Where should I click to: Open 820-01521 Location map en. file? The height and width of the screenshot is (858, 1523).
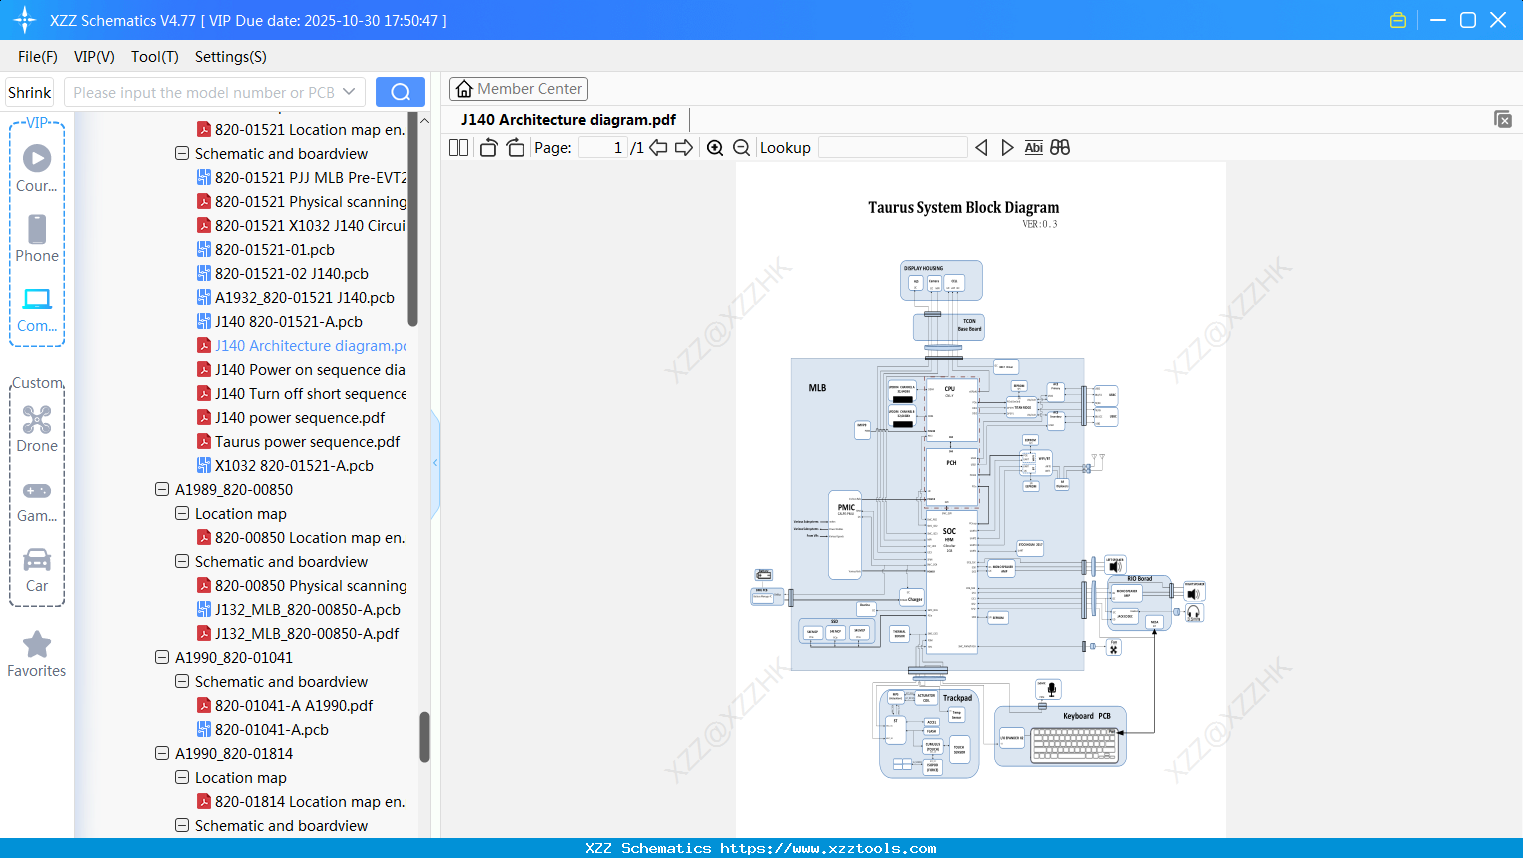(x=301, y=130)
